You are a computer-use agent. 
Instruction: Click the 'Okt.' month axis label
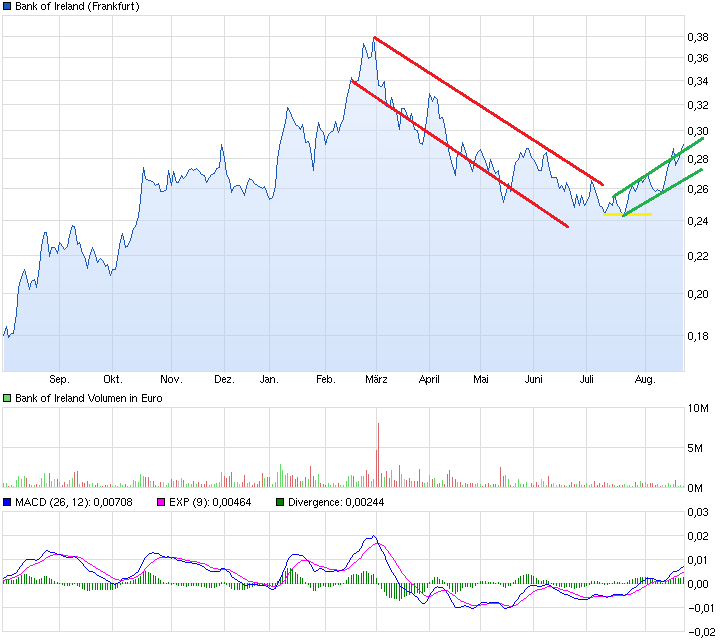pyautogui.click(x=113, y=380)
